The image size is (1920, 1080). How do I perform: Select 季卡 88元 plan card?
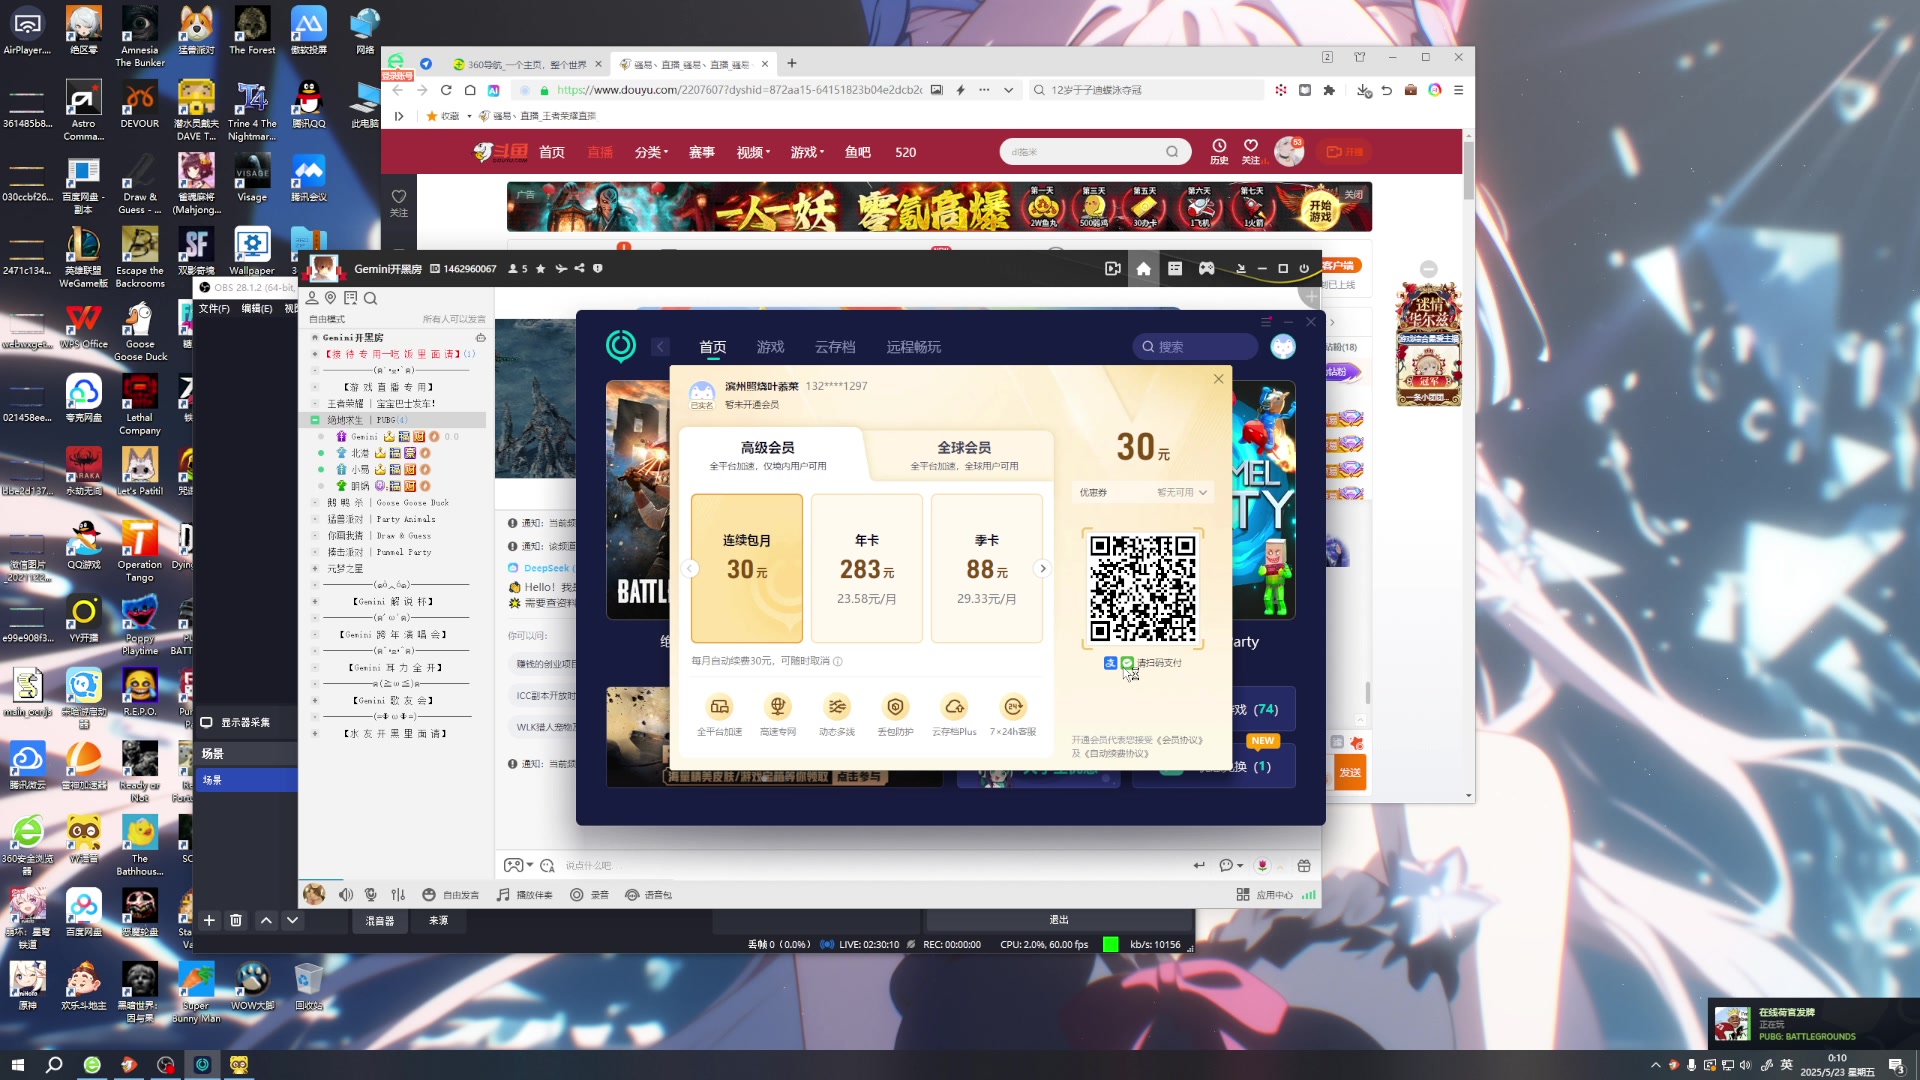point(986,568)
